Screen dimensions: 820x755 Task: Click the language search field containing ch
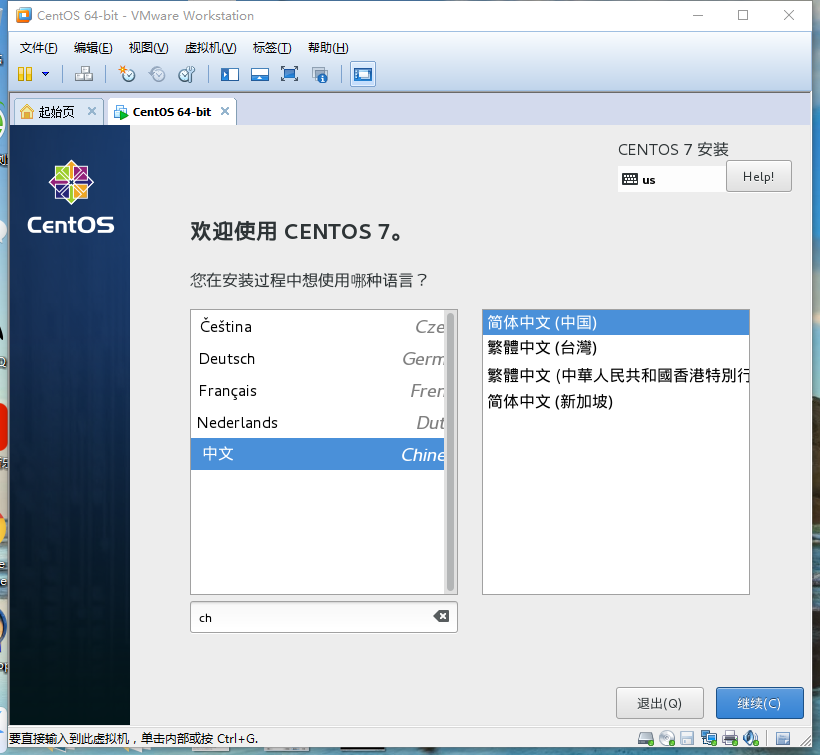324,617
